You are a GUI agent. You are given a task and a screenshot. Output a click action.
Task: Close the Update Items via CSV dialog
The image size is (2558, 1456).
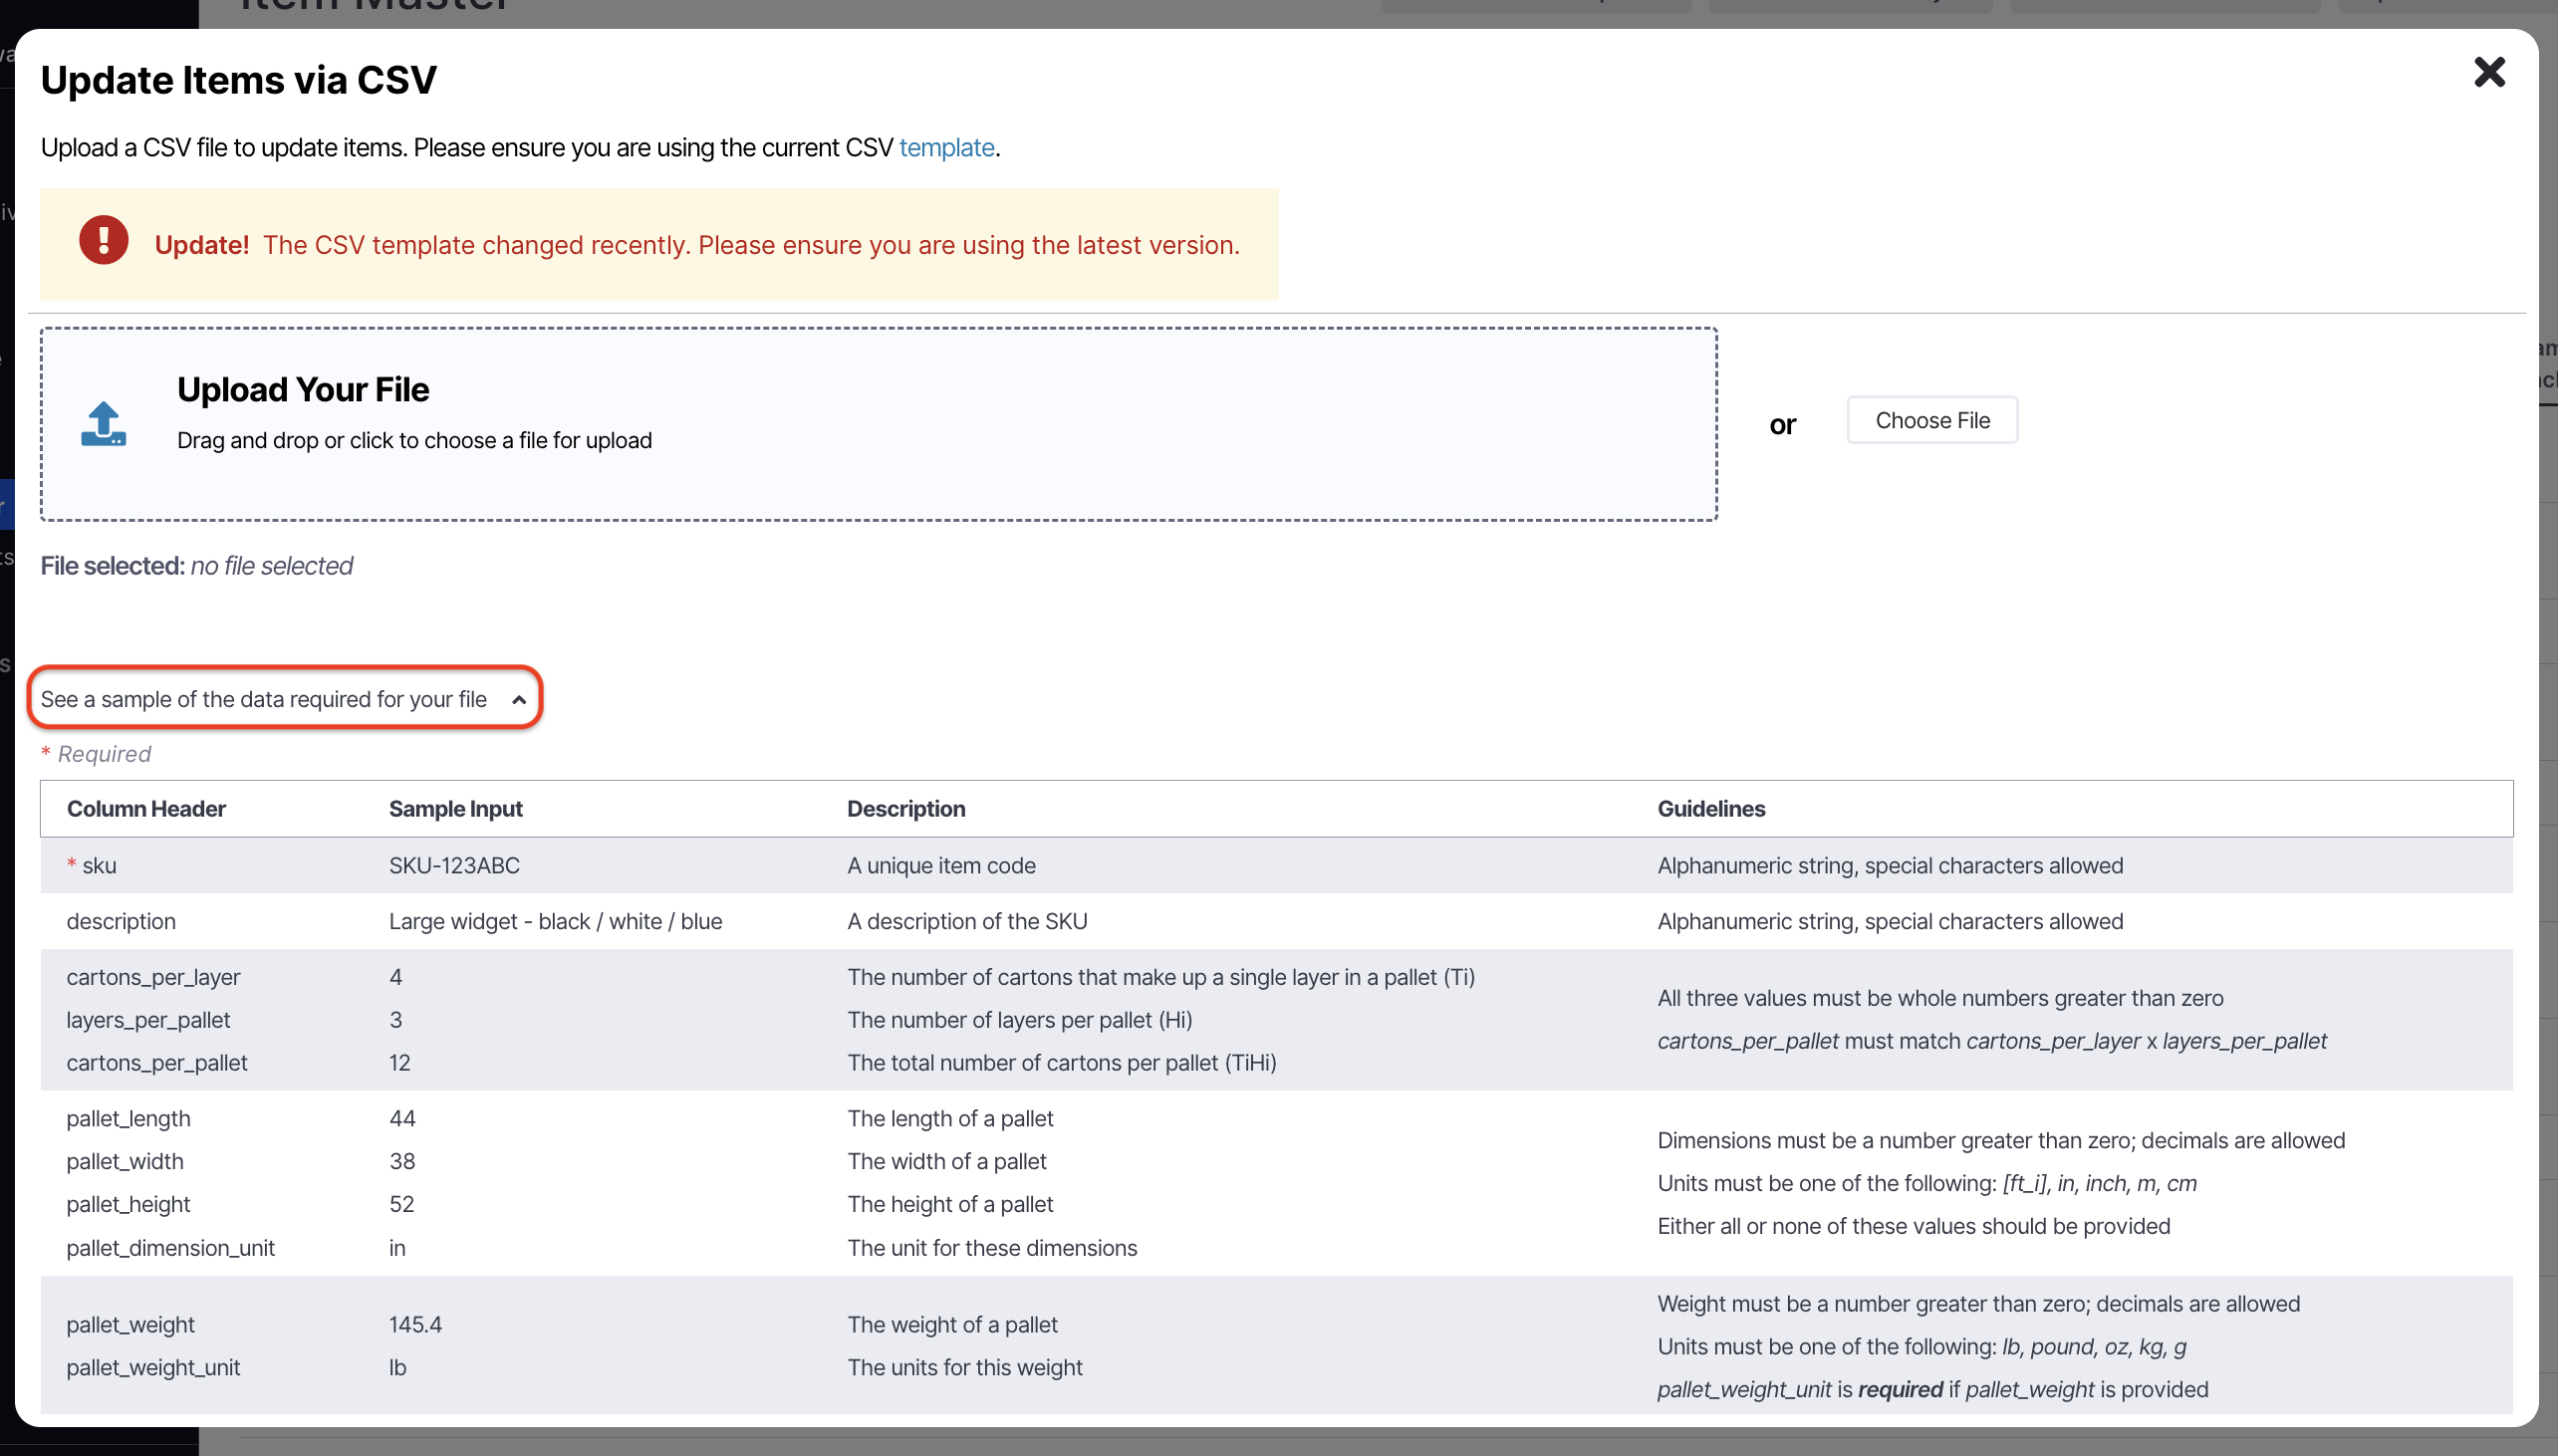click(2488, 72)
